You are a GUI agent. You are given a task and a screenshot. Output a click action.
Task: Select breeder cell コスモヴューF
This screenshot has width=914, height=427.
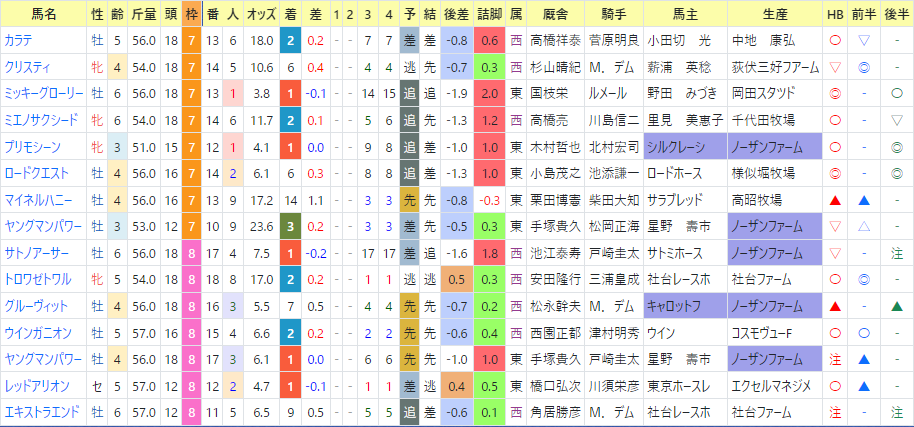(775, 333)
